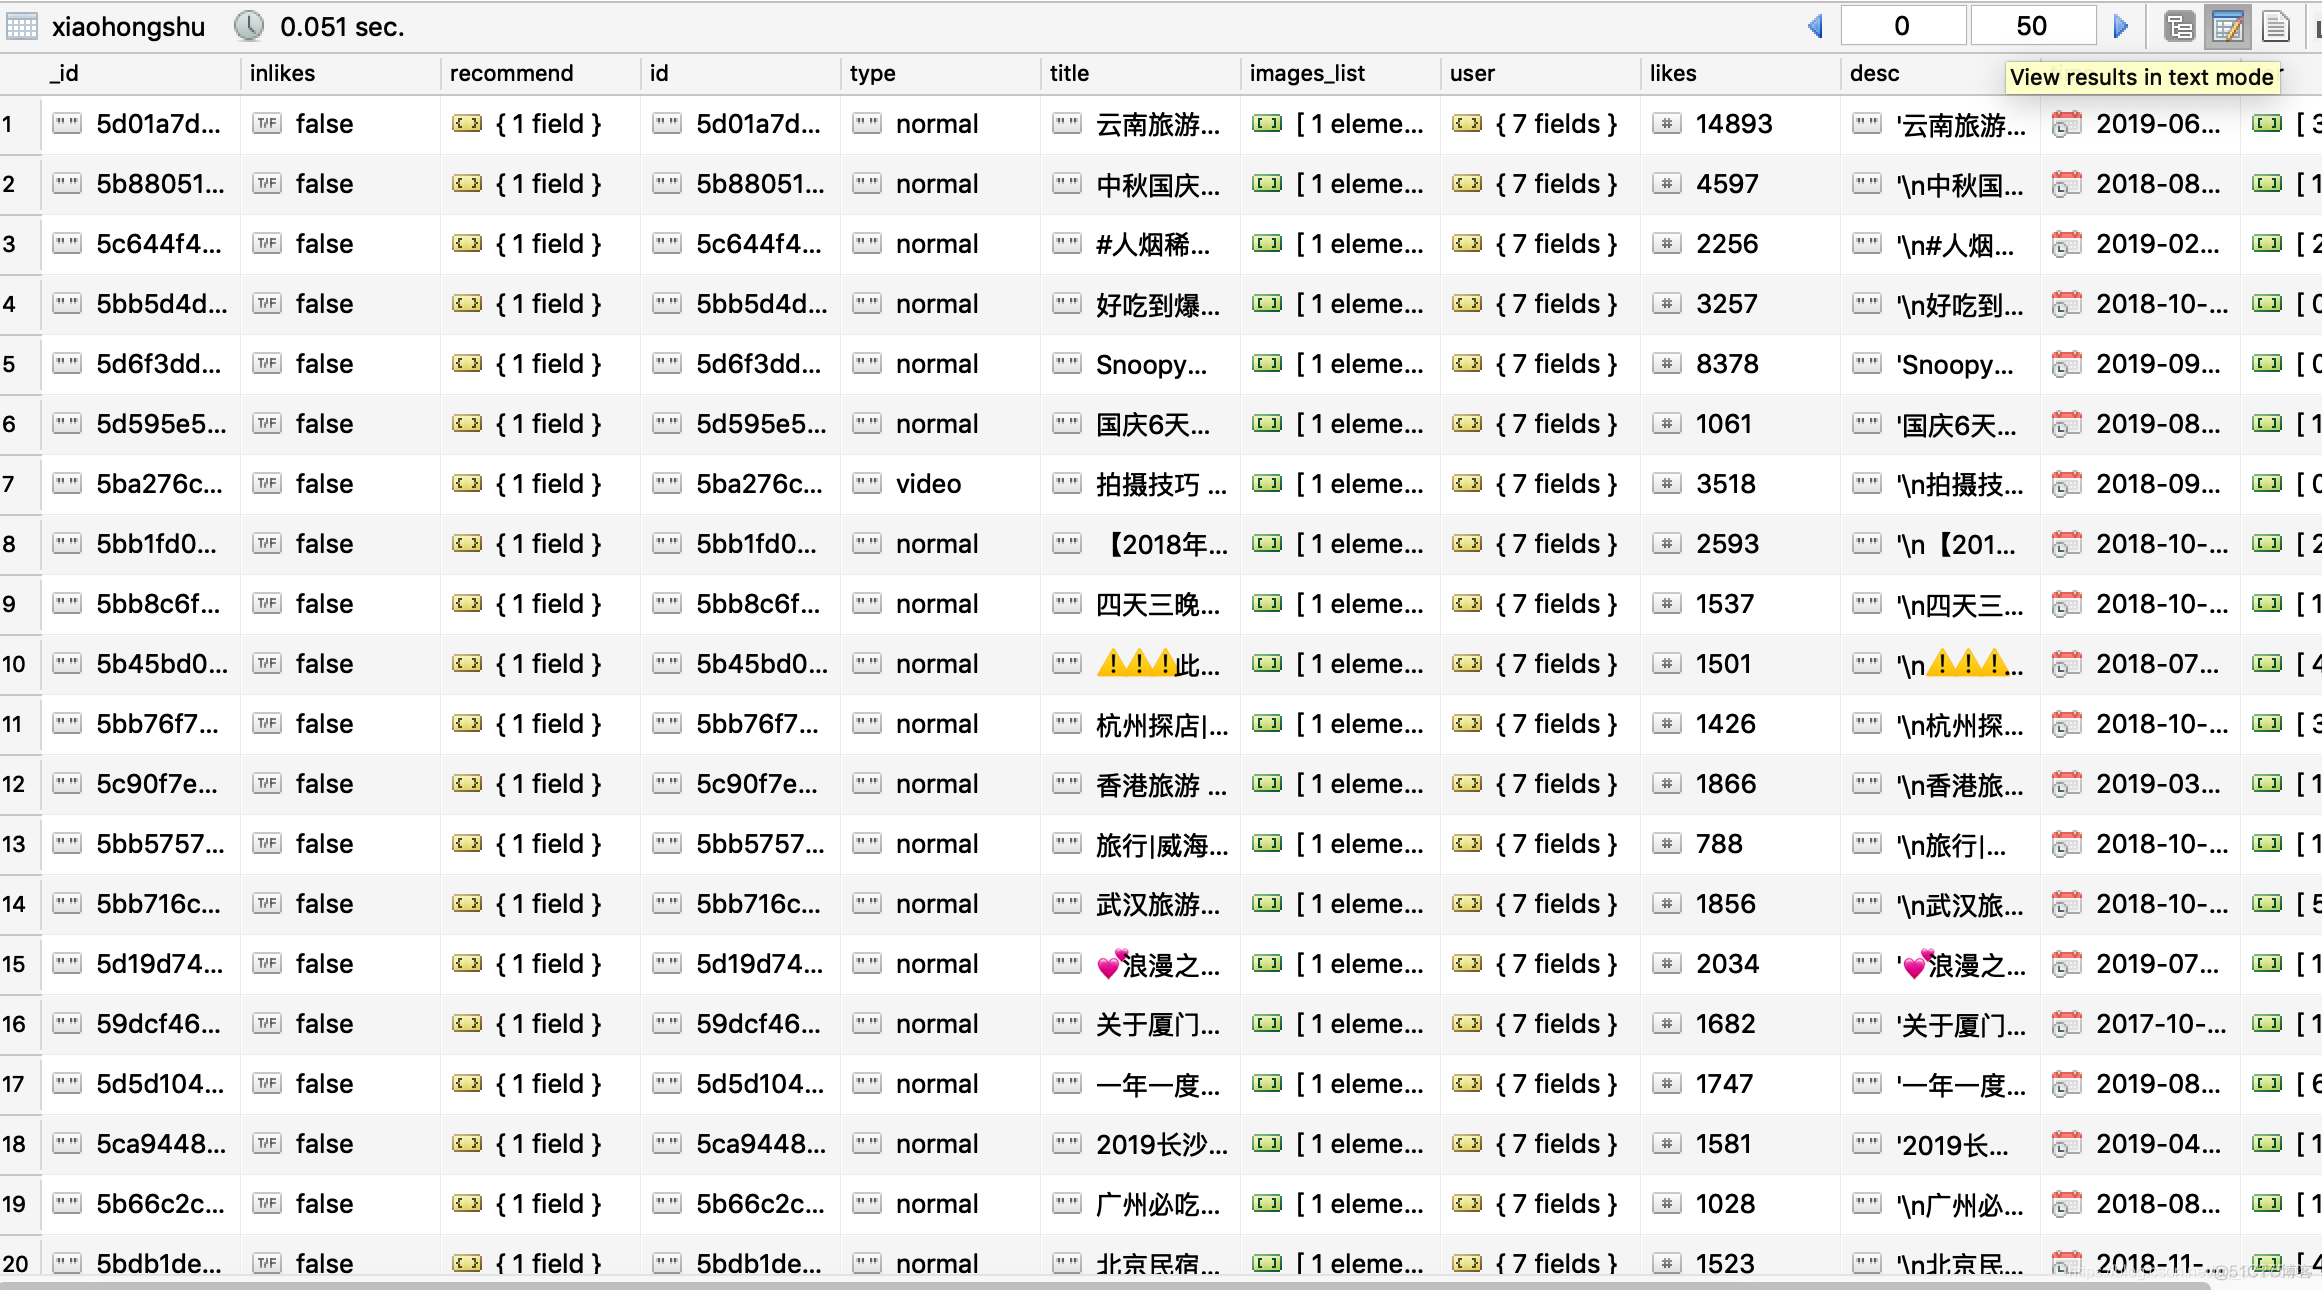The width and height of the screenshot is (2322, 1290).
Task: Click the previous page left arrow
Action: 1816,27
